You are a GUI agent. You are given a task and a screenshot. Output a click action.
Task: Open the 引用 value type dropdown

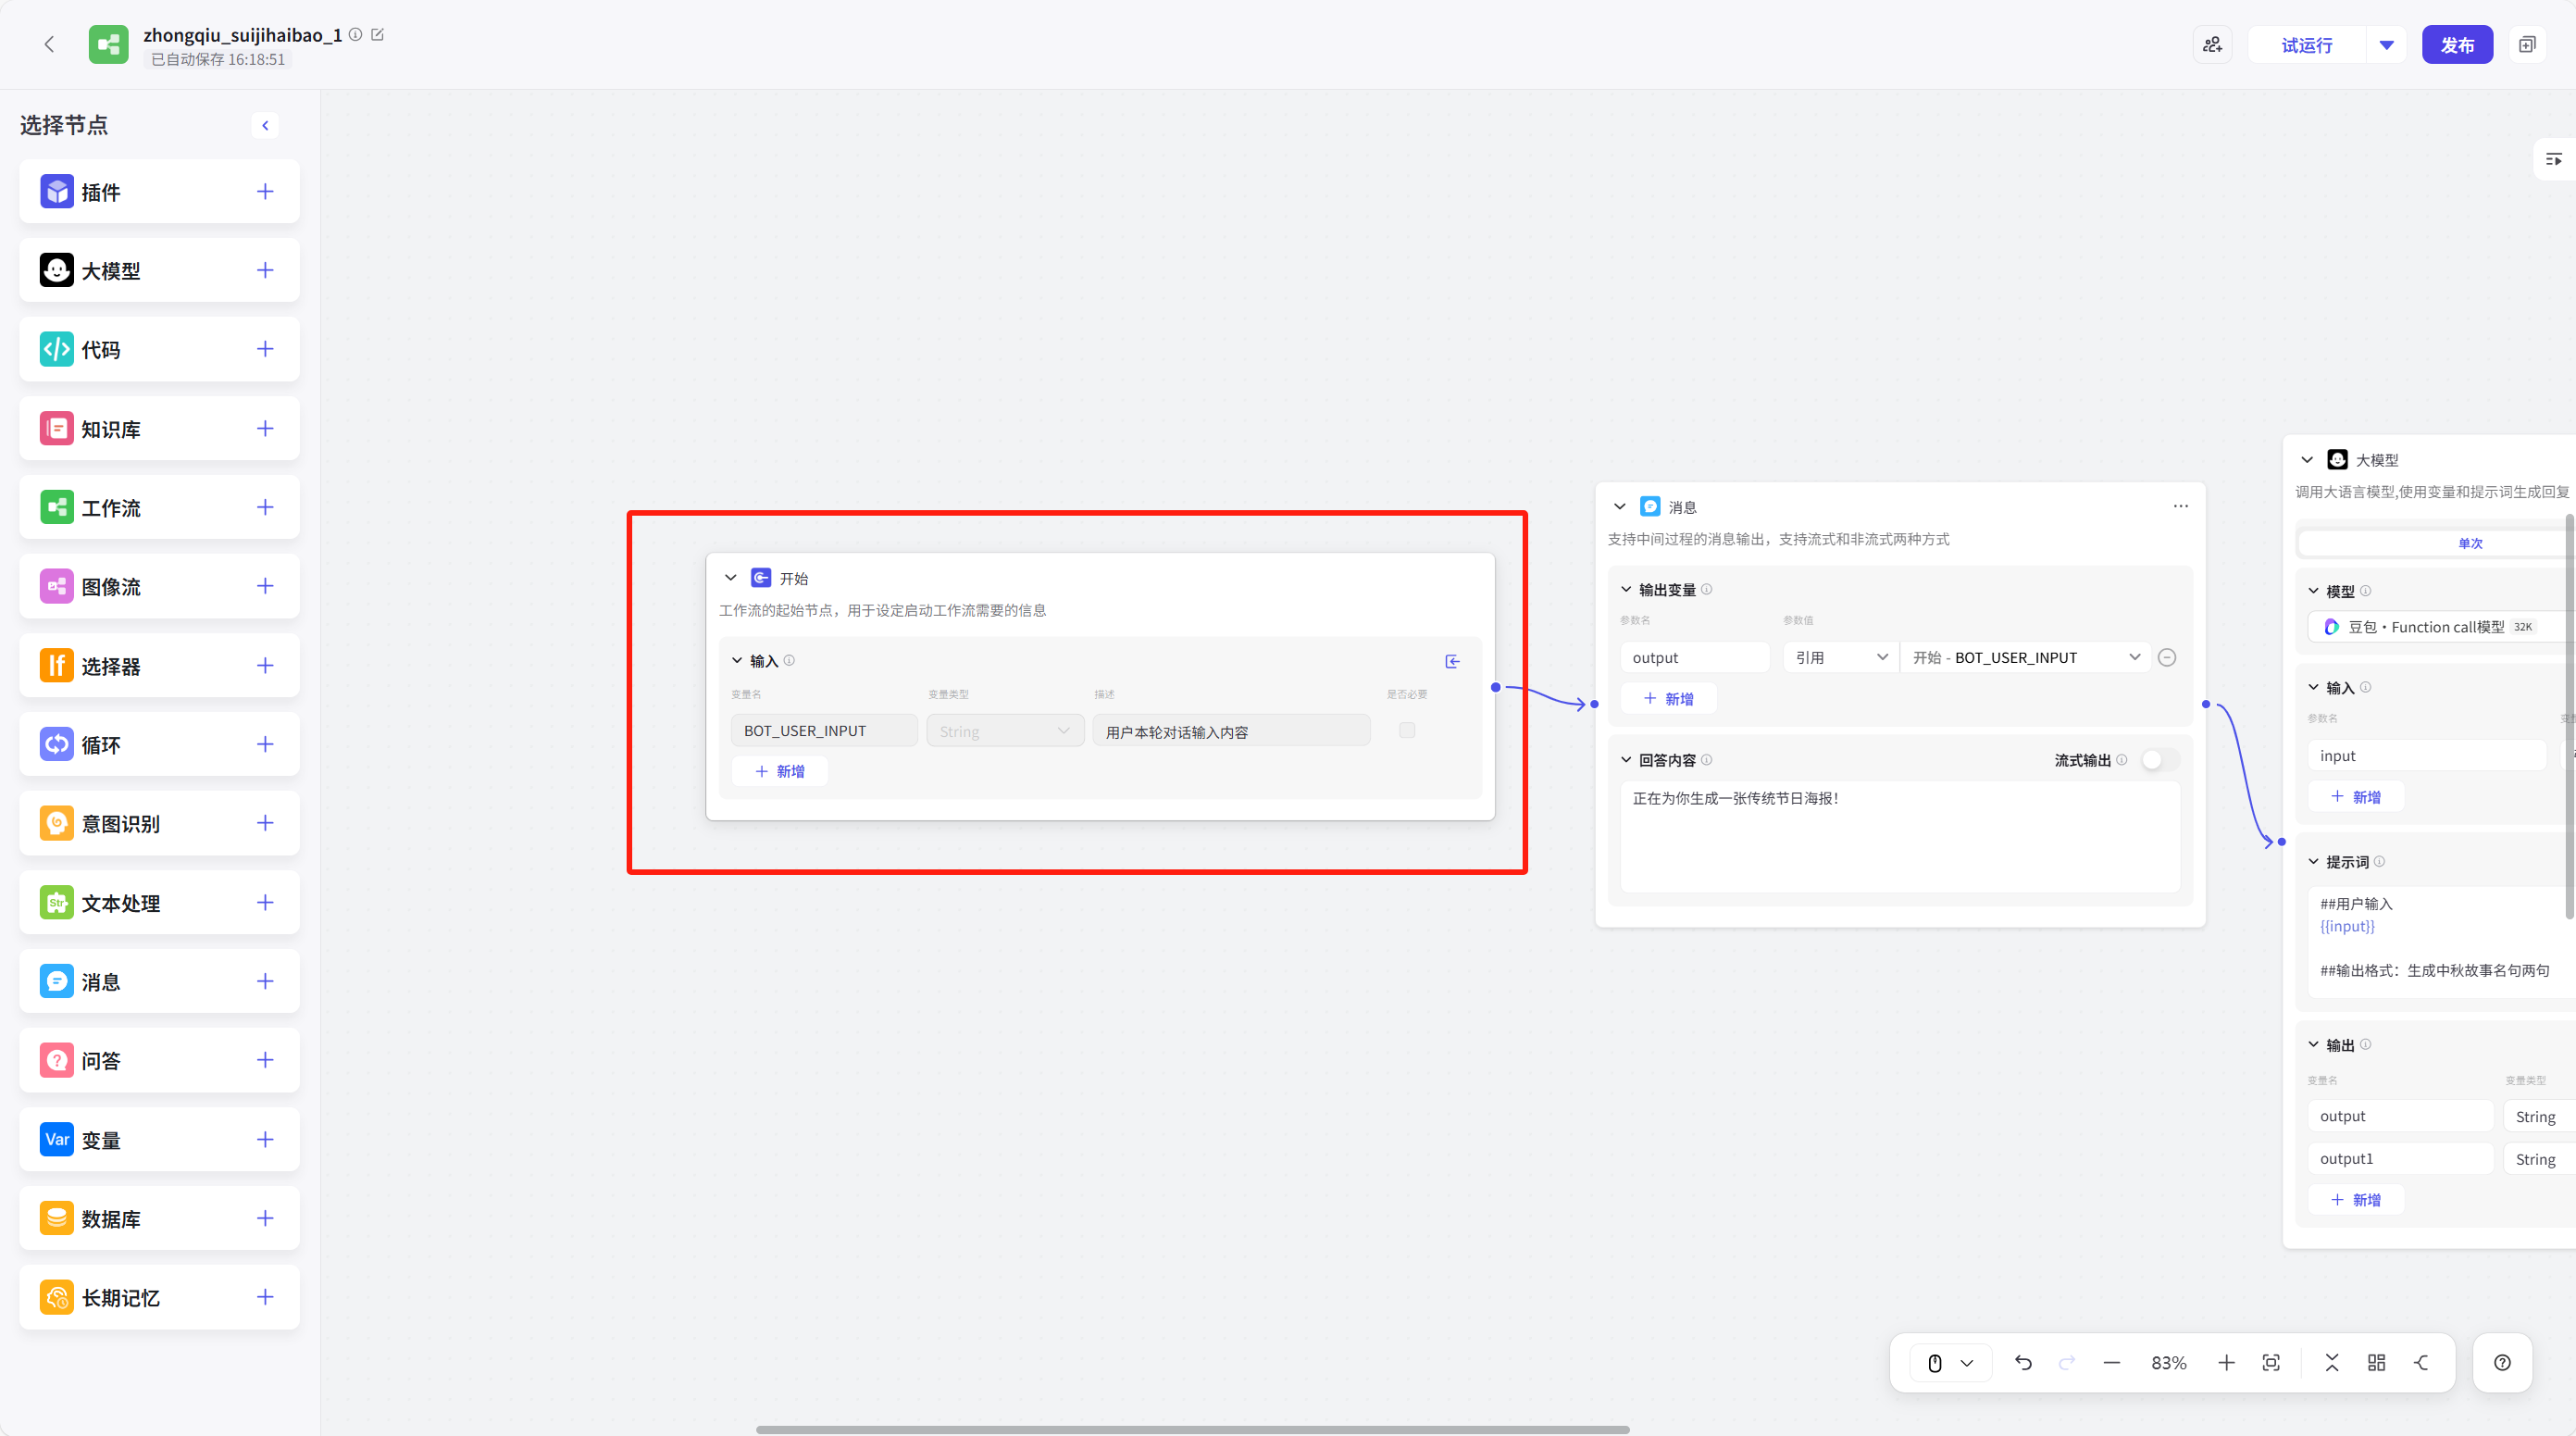click(1840, 657)
